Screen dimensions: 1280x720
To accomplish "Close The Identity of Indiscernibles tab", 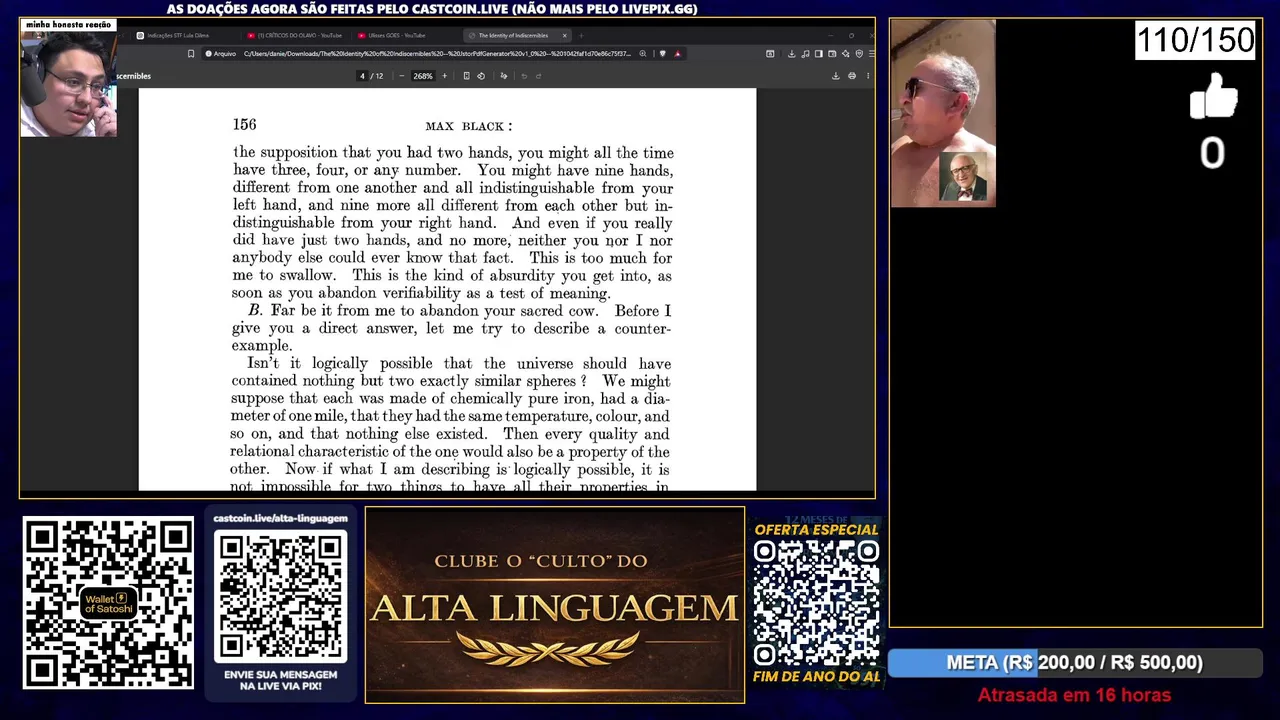I will point(564,35).
